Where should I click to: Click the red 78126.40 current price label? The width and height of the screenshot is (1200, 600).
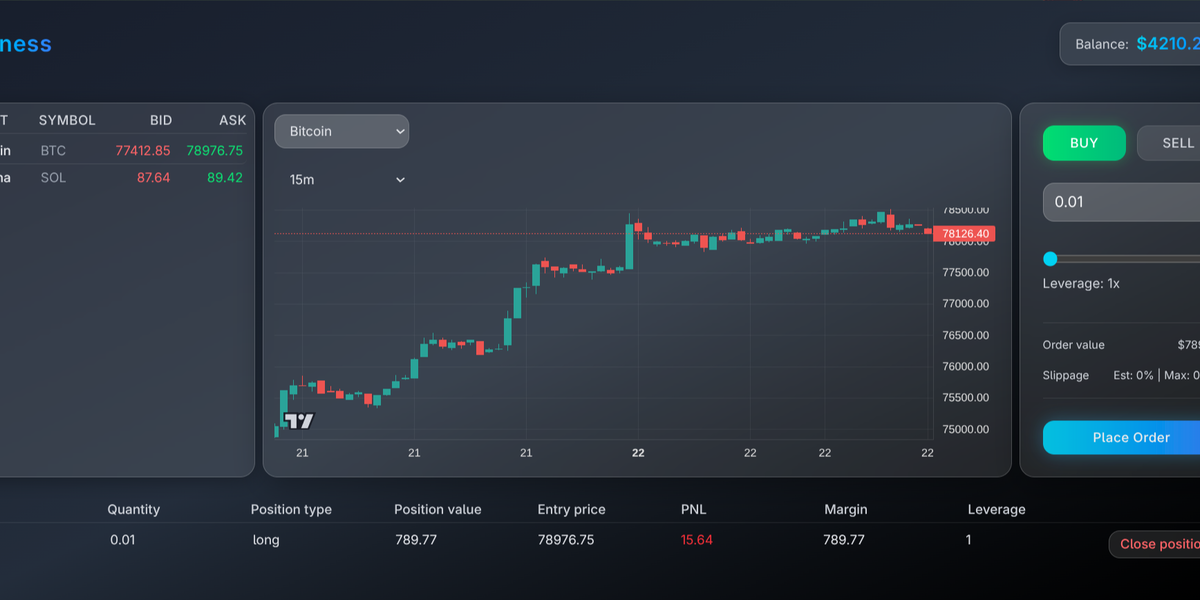coord(965,234)
